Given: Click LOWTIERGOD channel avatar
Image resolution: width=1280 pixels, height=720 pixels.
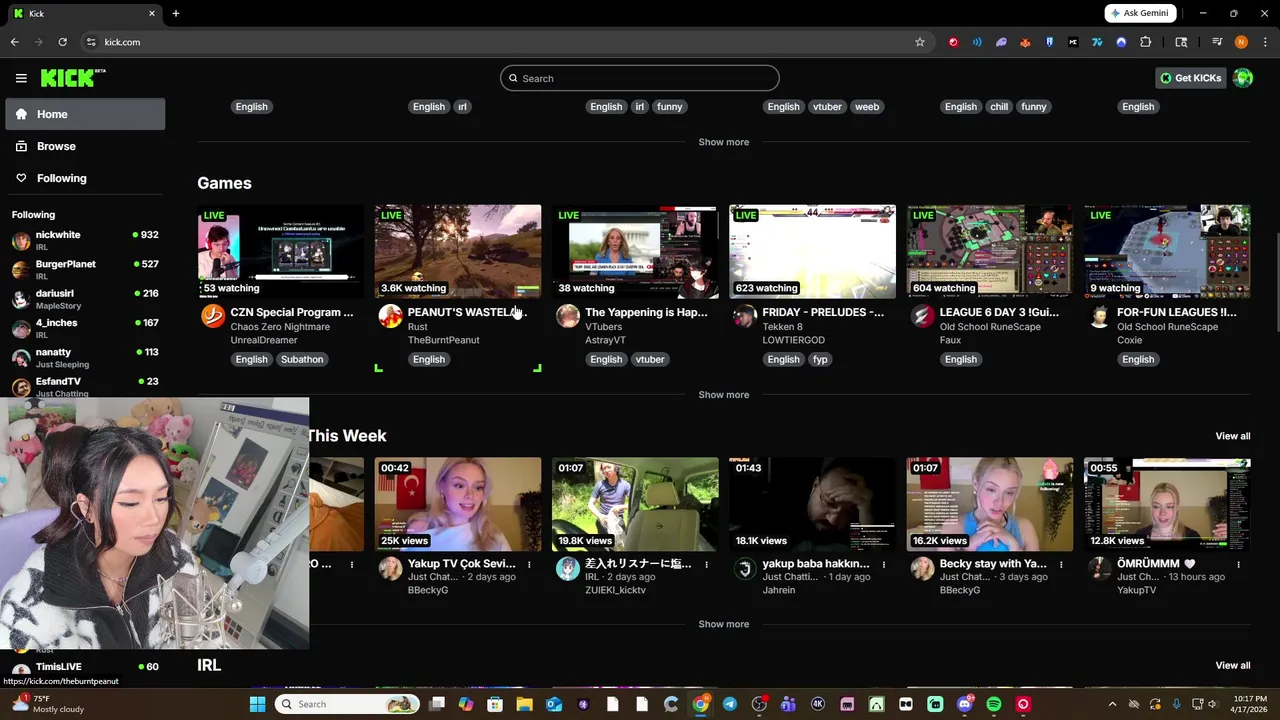Looking at the screenshot, I should click(x=745, y=316).
